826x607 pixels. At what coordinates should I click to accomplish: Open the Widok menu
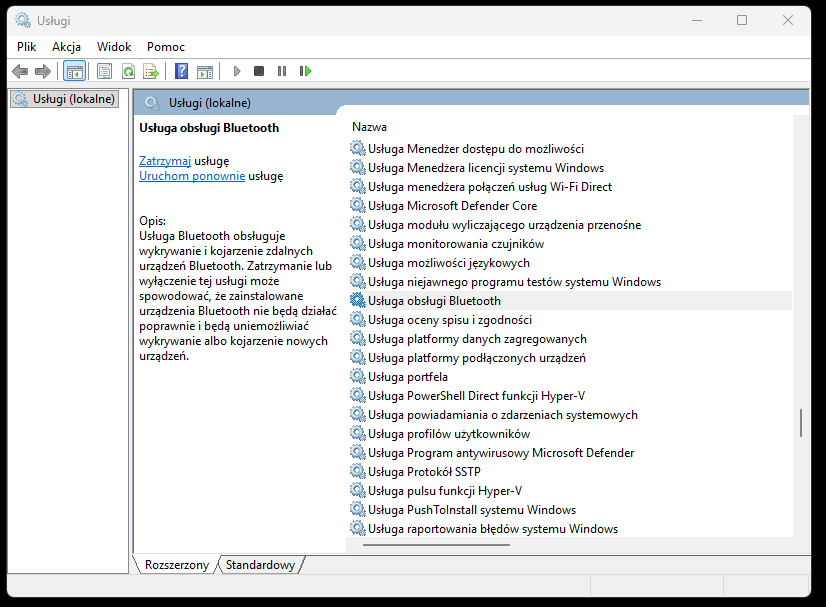[114, 47]
